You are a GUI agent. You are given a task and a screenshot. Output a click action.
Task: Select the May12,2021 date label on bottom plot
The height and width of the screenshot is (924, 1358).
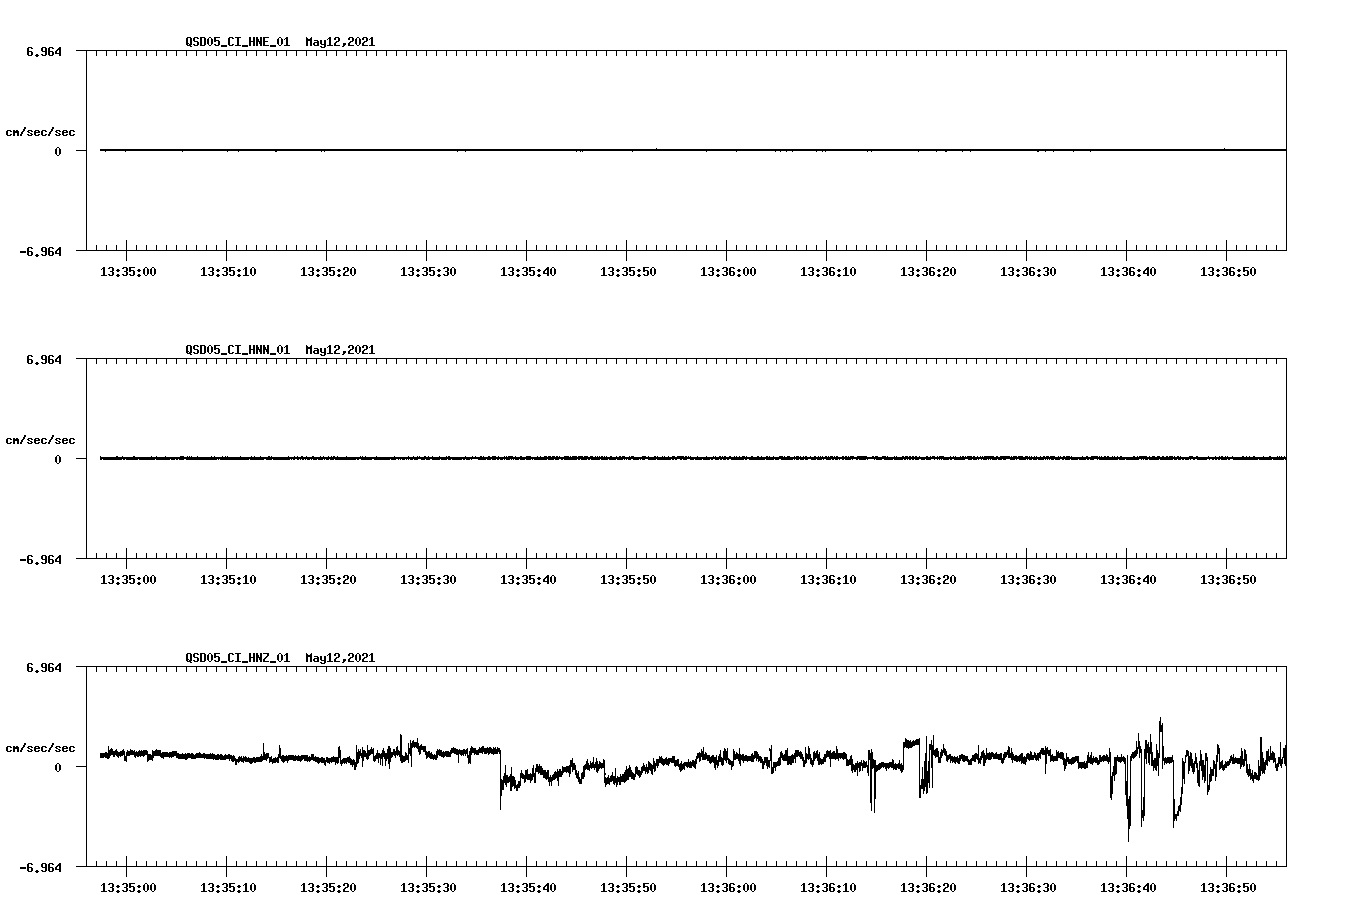pyautogui.click(x=340, y=658)
